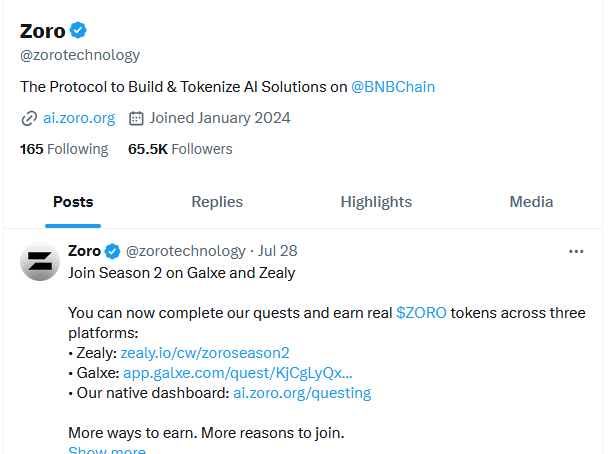
Task: Click verified badge in the post header
Action: 113,251
